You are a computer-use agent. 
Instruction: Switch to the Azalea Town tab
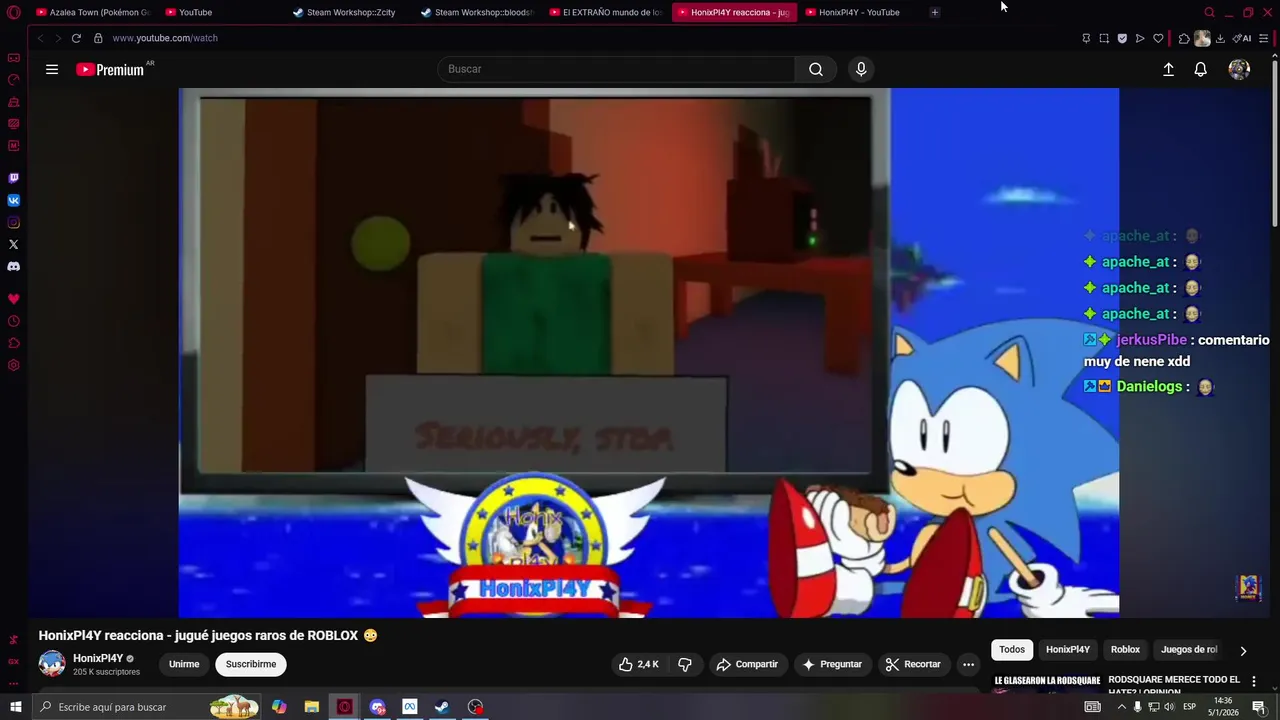[x=93, y=12]
